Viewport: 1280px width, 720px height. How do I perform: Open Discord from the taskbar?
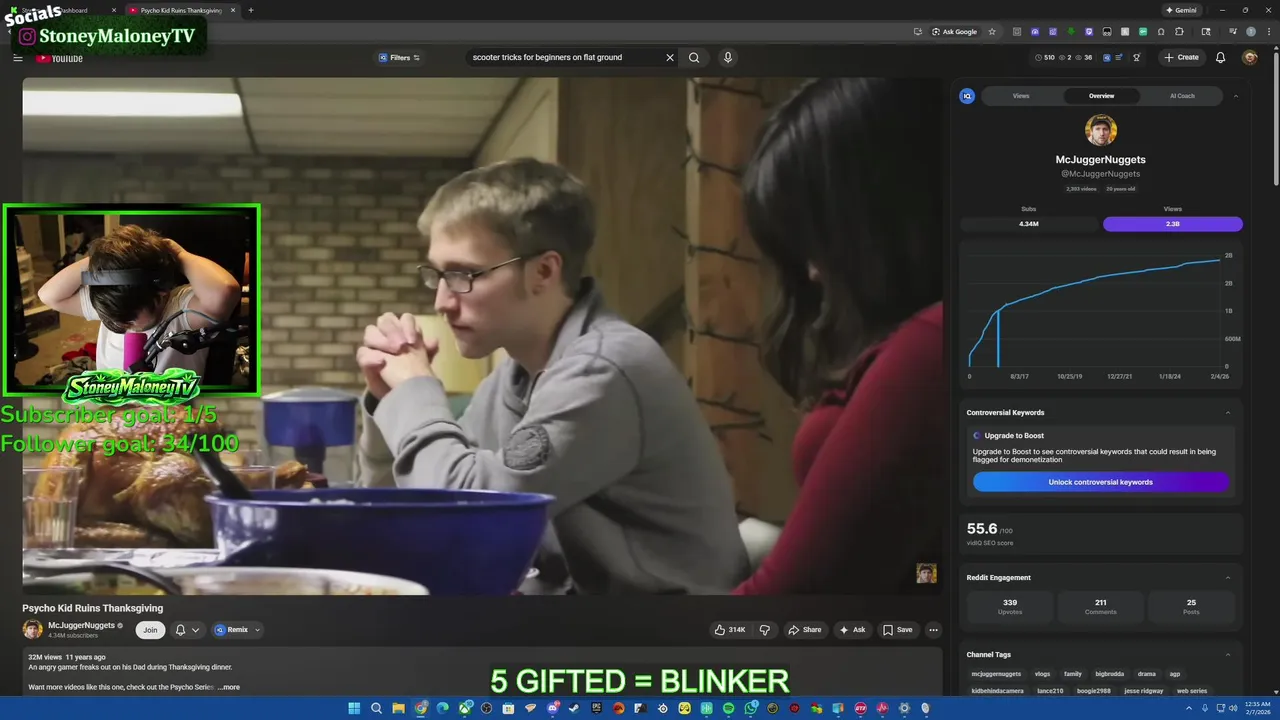553,708
